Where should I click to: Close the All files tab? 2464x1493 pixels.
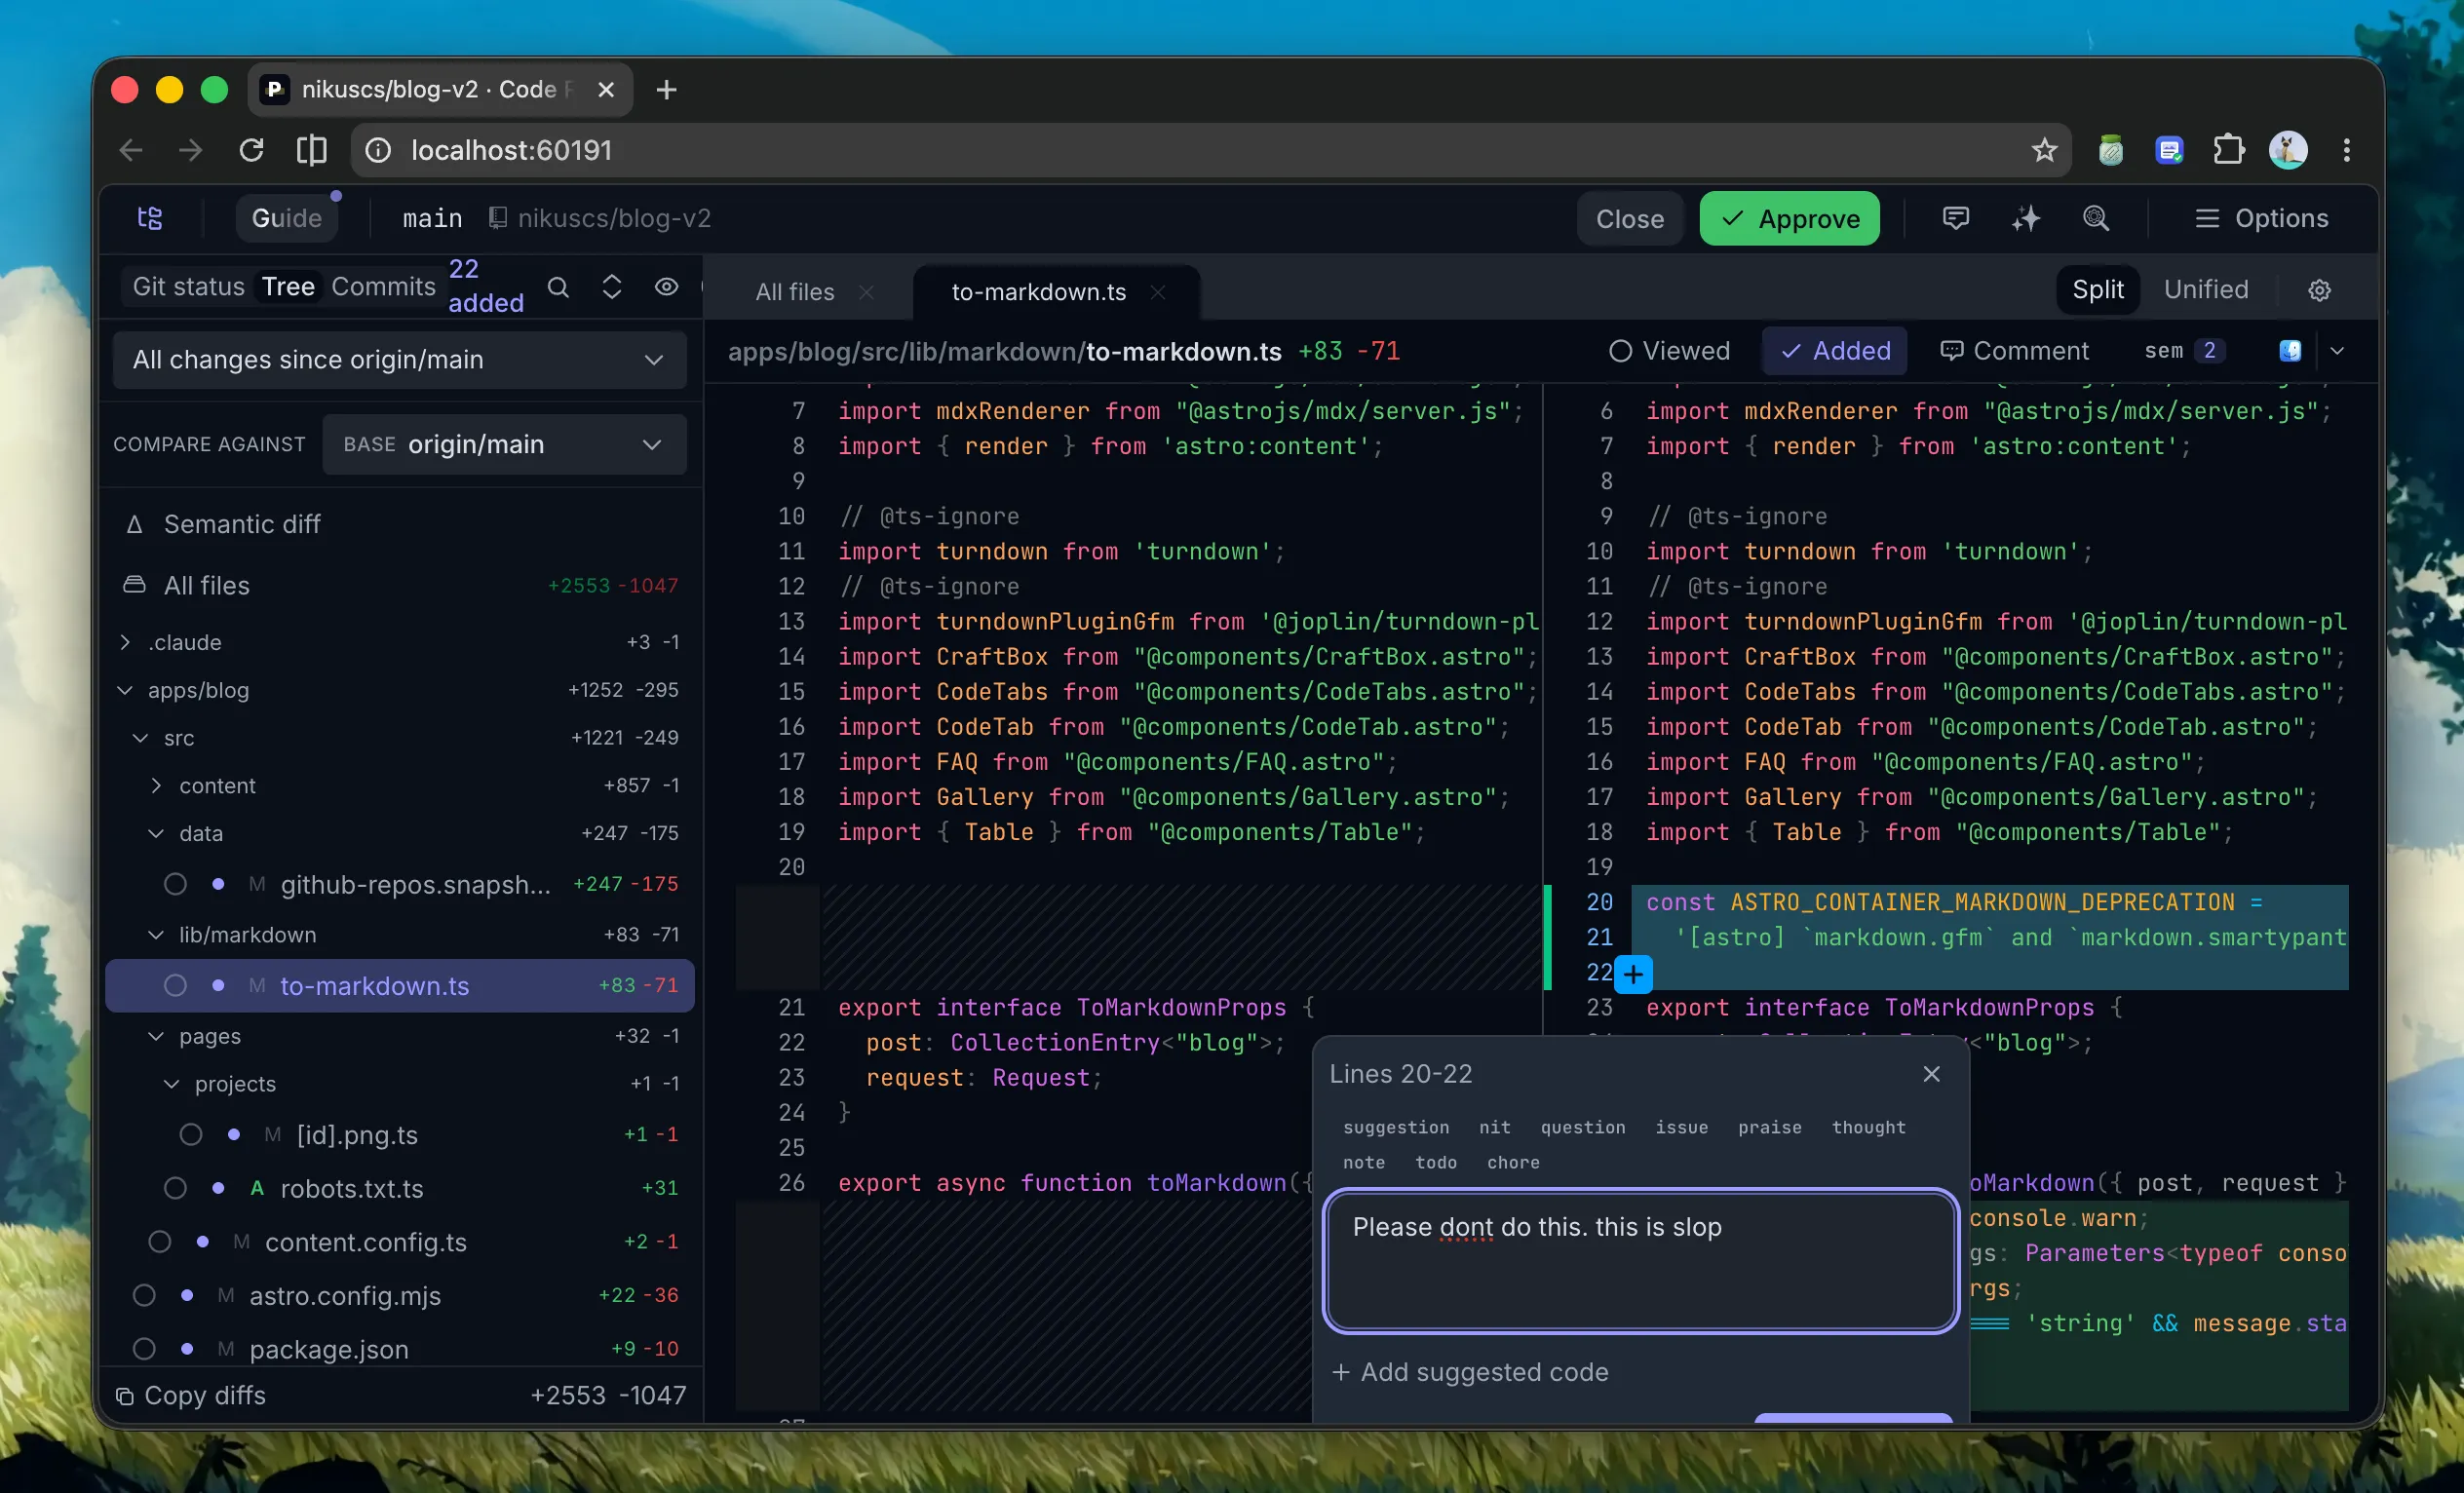click(866, 292)
